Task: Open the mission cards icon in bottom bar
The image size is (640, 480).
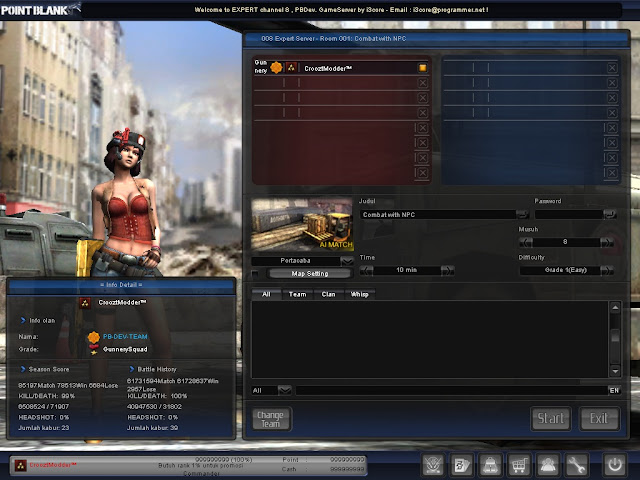Action: pyautogui.click(x=462, y=464)
